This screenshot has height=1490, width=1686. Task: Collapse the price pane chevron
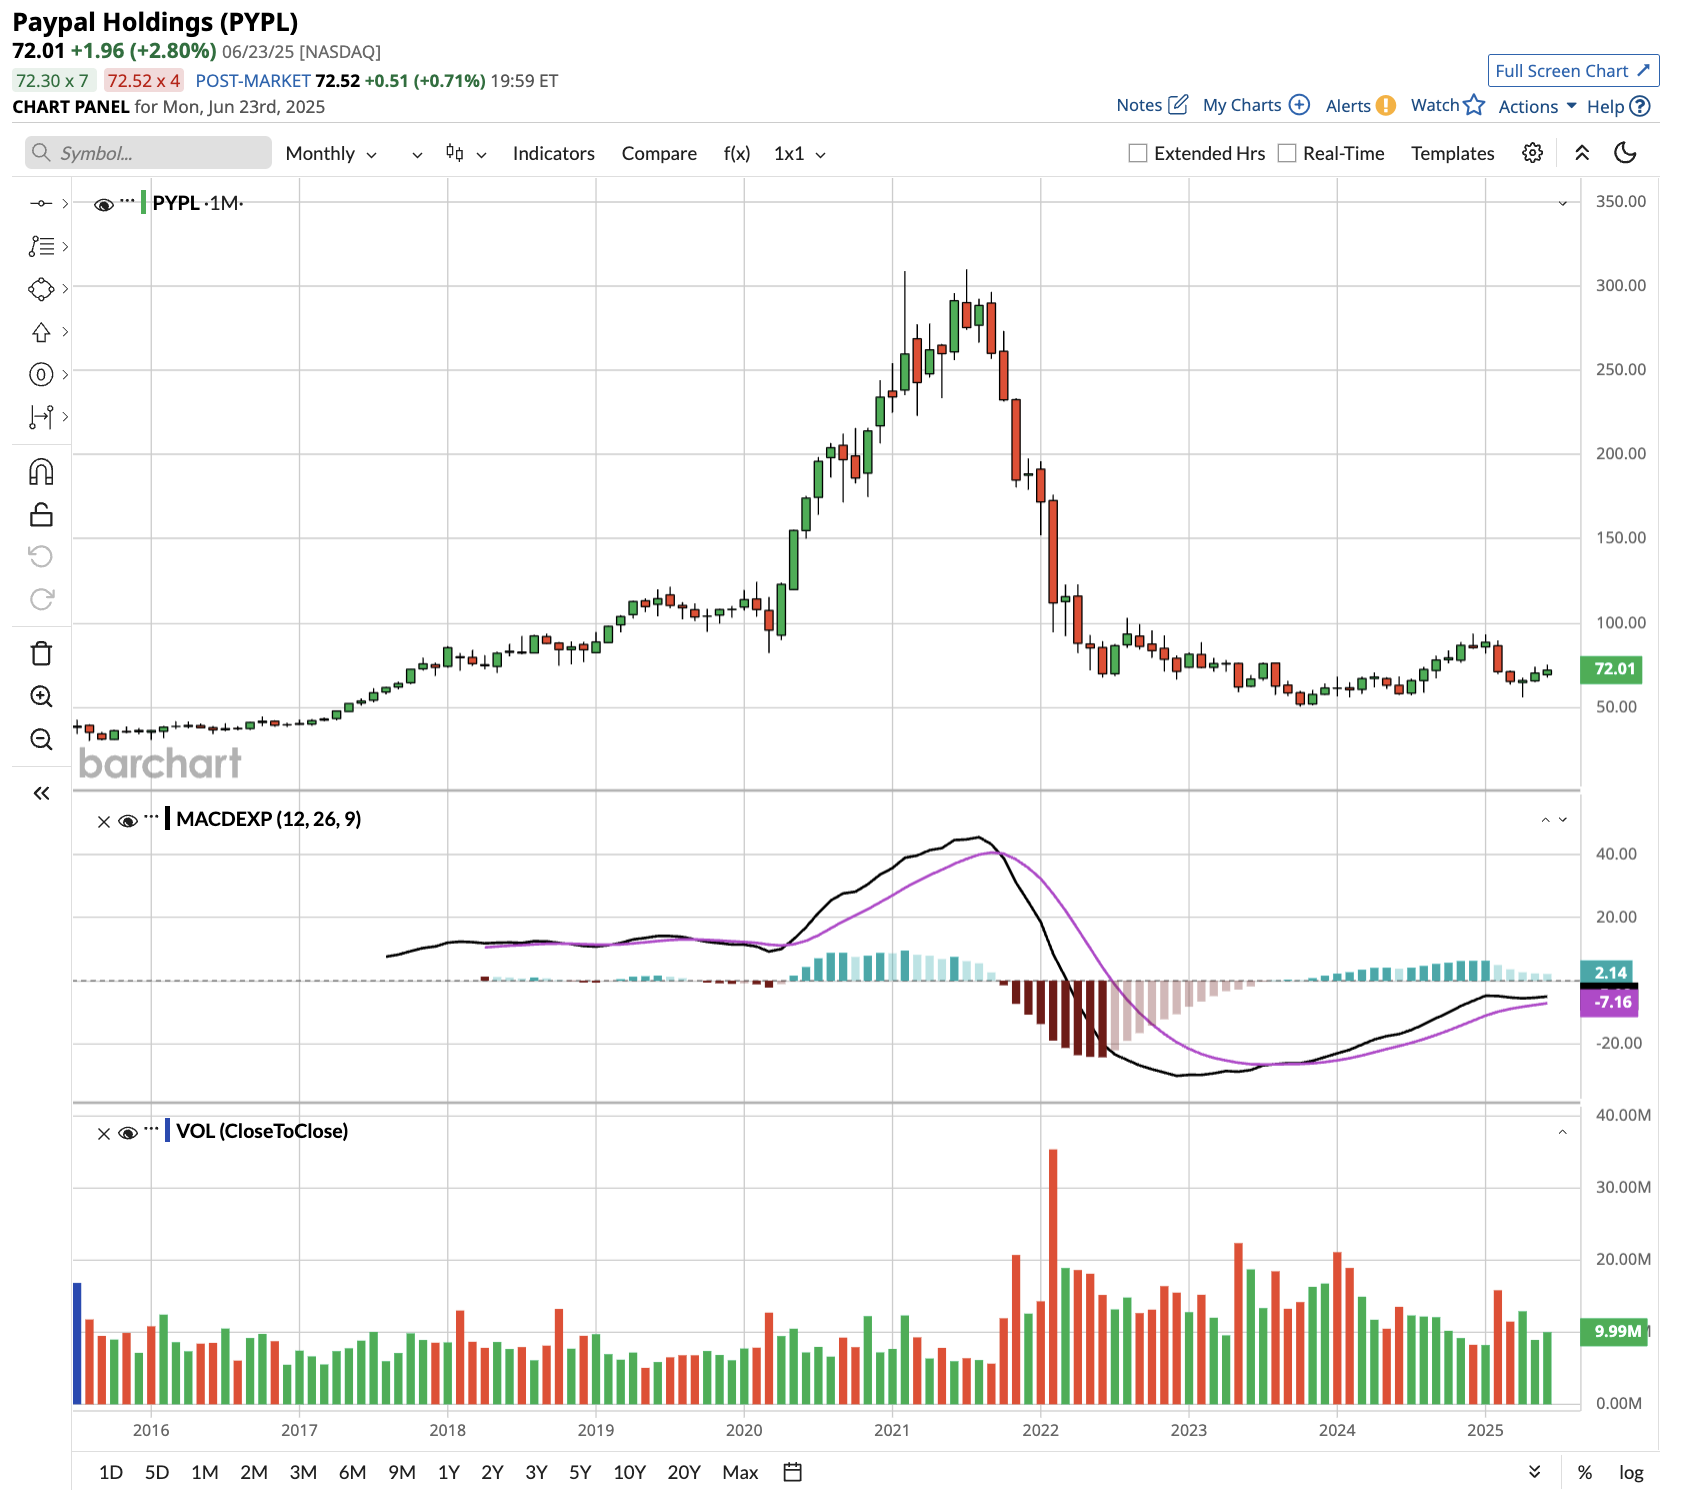[x=1562, y=204]
